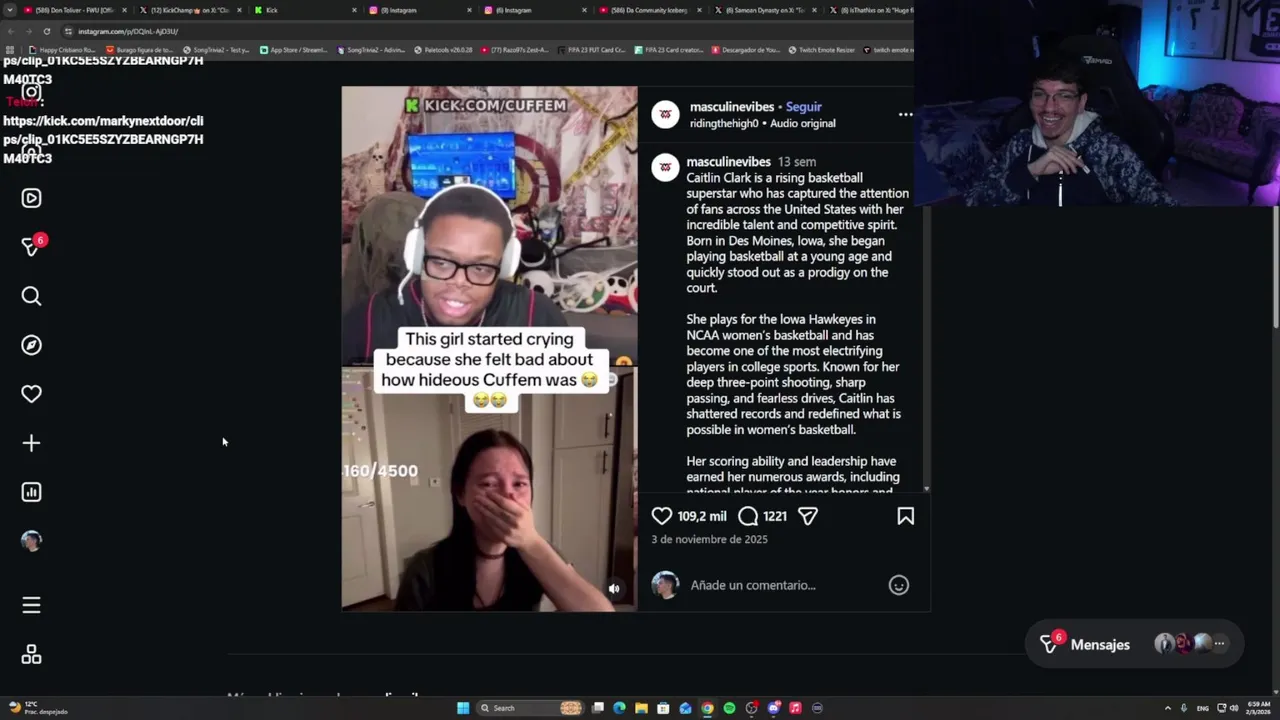Switch to the Da Community Iceberg tab
Viewport: 1280px width, 720px height.
[x=650, y=10]
